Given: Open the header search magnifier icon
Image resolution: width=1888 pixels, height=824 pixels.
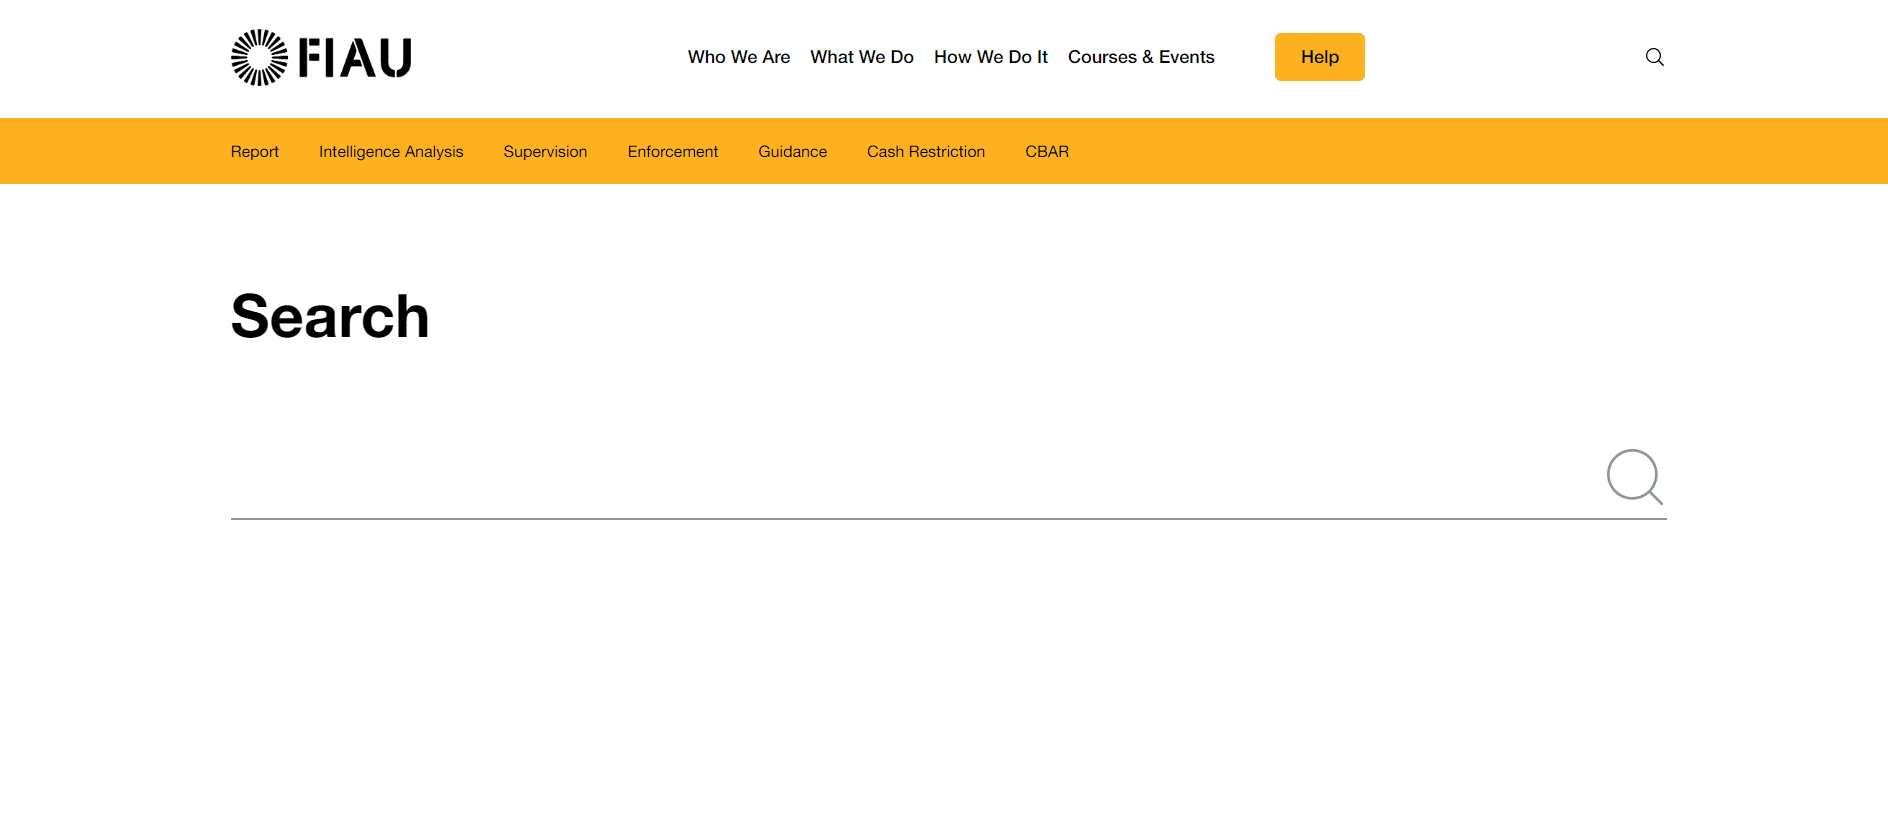Looking at the screenshot, I should [1654, 57].
